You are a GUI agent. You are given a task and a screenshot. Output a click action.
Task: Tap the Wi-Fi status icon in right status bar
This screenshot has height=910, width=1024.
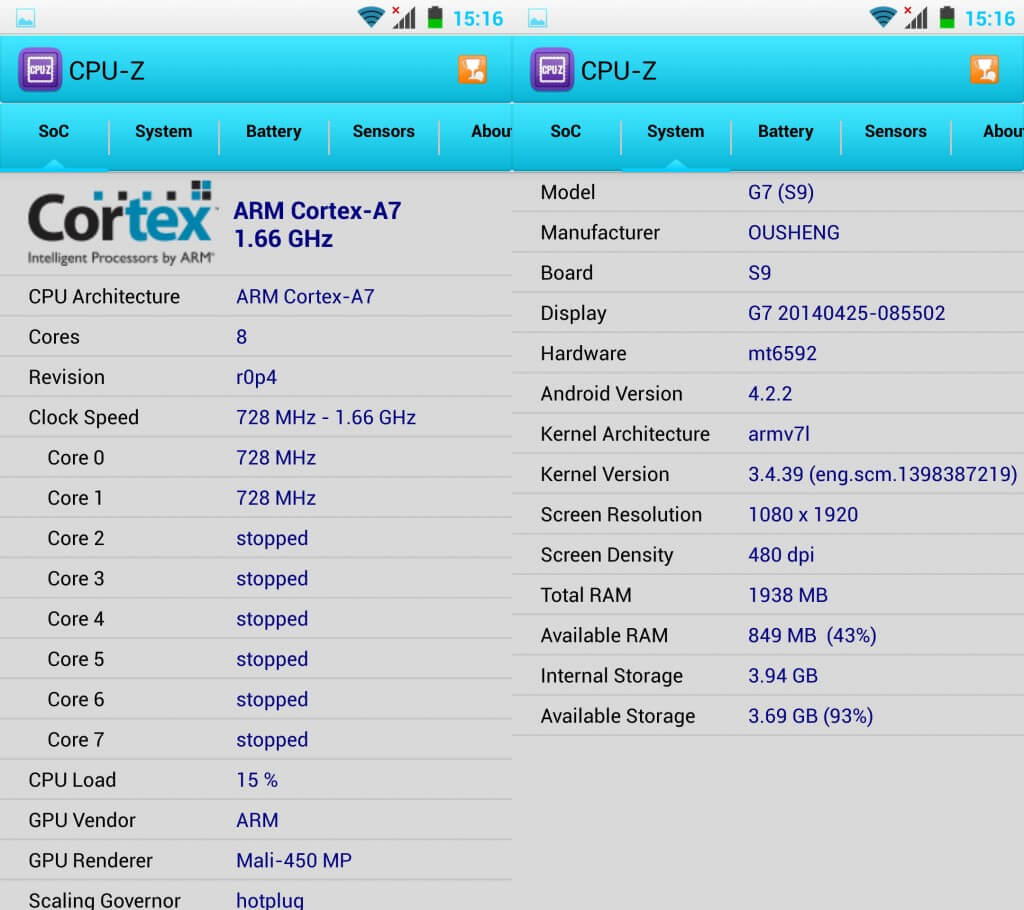[x=883, y=16]
